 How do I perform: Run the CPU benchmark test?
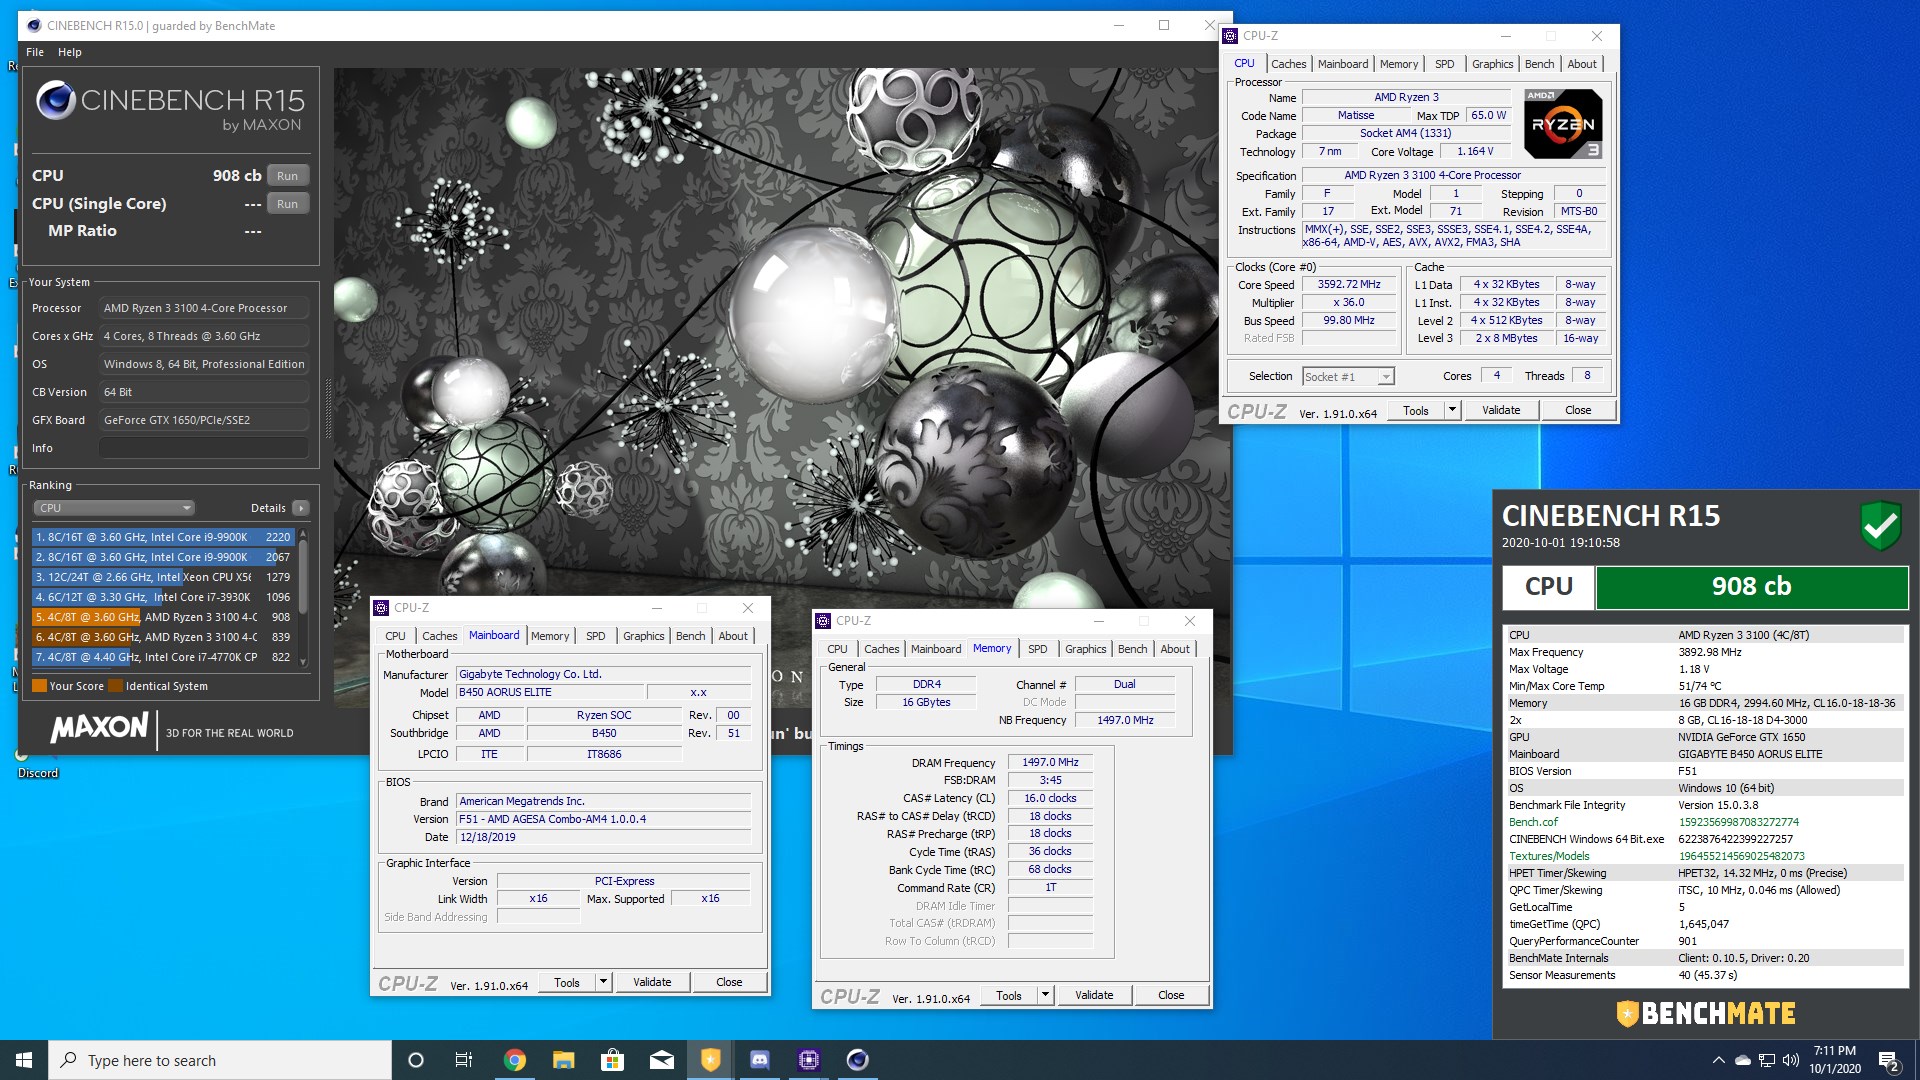tap(287, 176)
